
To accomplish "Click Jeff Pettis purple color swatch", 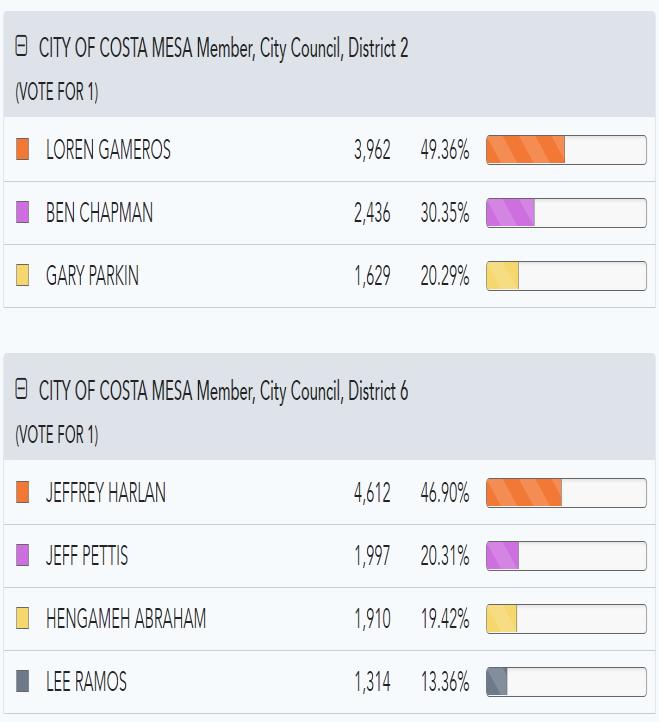I will [23, 556].
